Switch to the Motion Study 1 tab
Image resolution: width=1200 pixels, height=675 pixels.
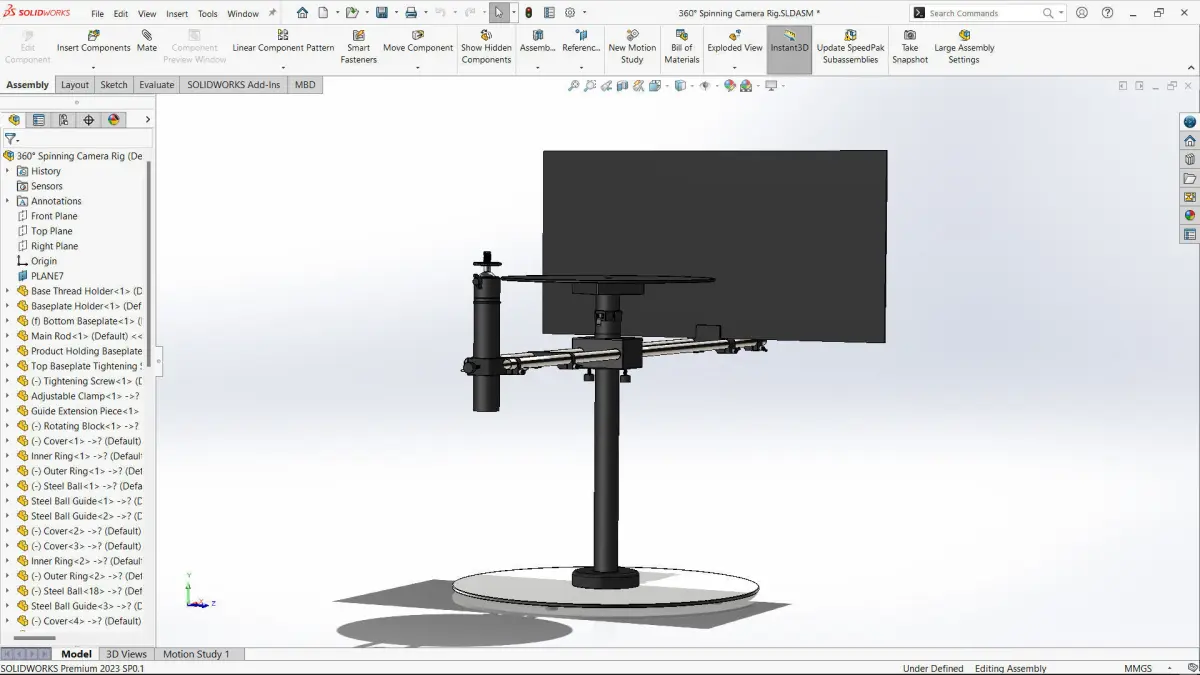[x=196, y=654]
